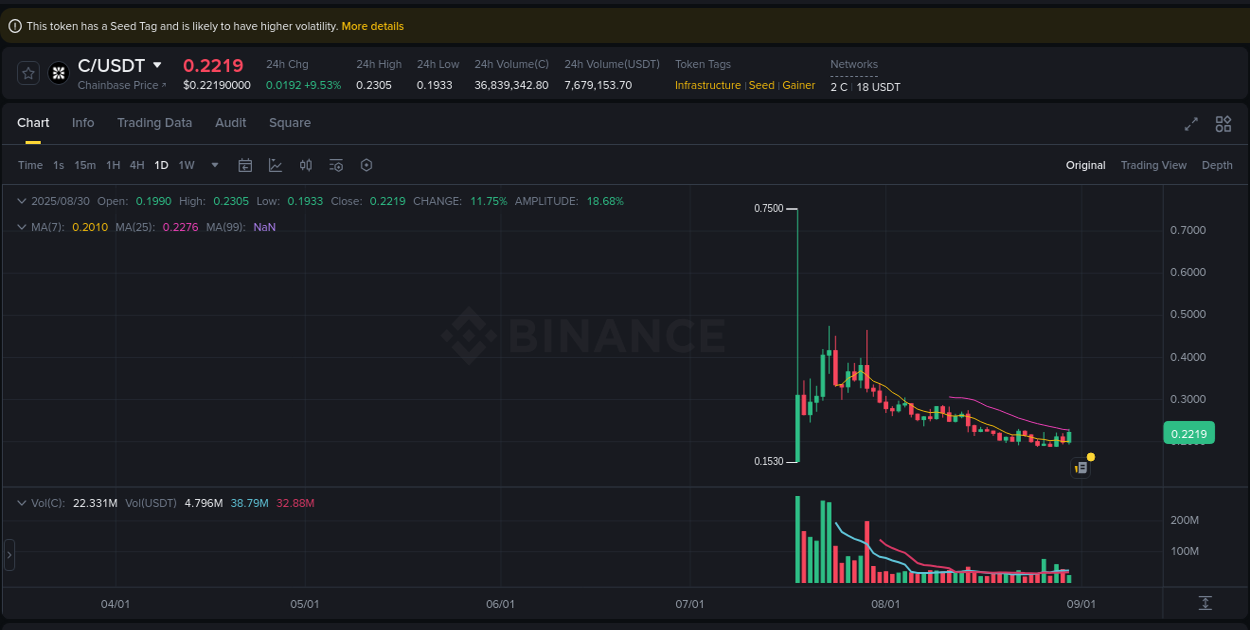Switch to the Depth chart view
1250x630 pixels.
1217,164
